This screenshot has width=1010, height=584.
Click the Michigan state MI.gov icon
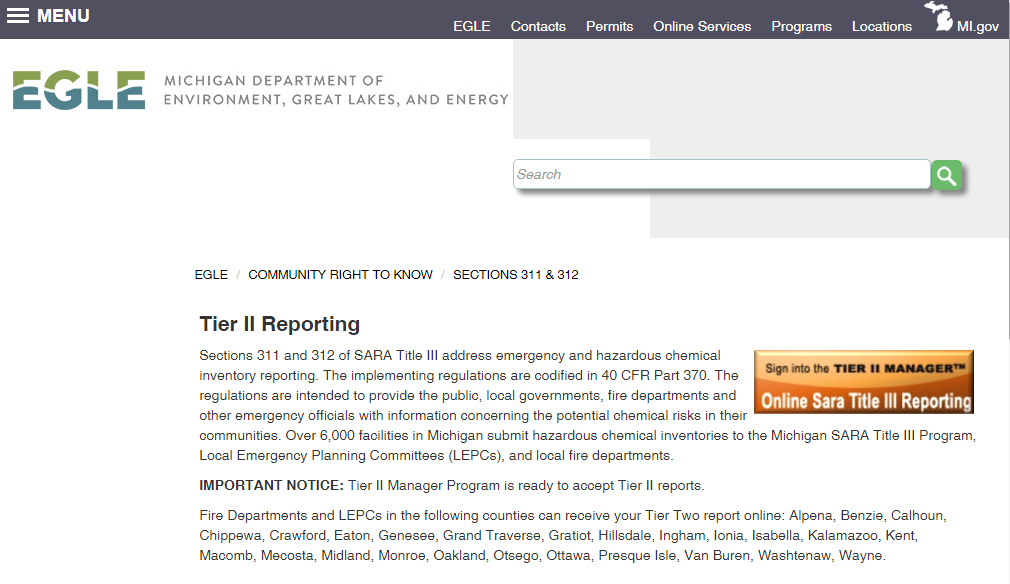(961, 17)
